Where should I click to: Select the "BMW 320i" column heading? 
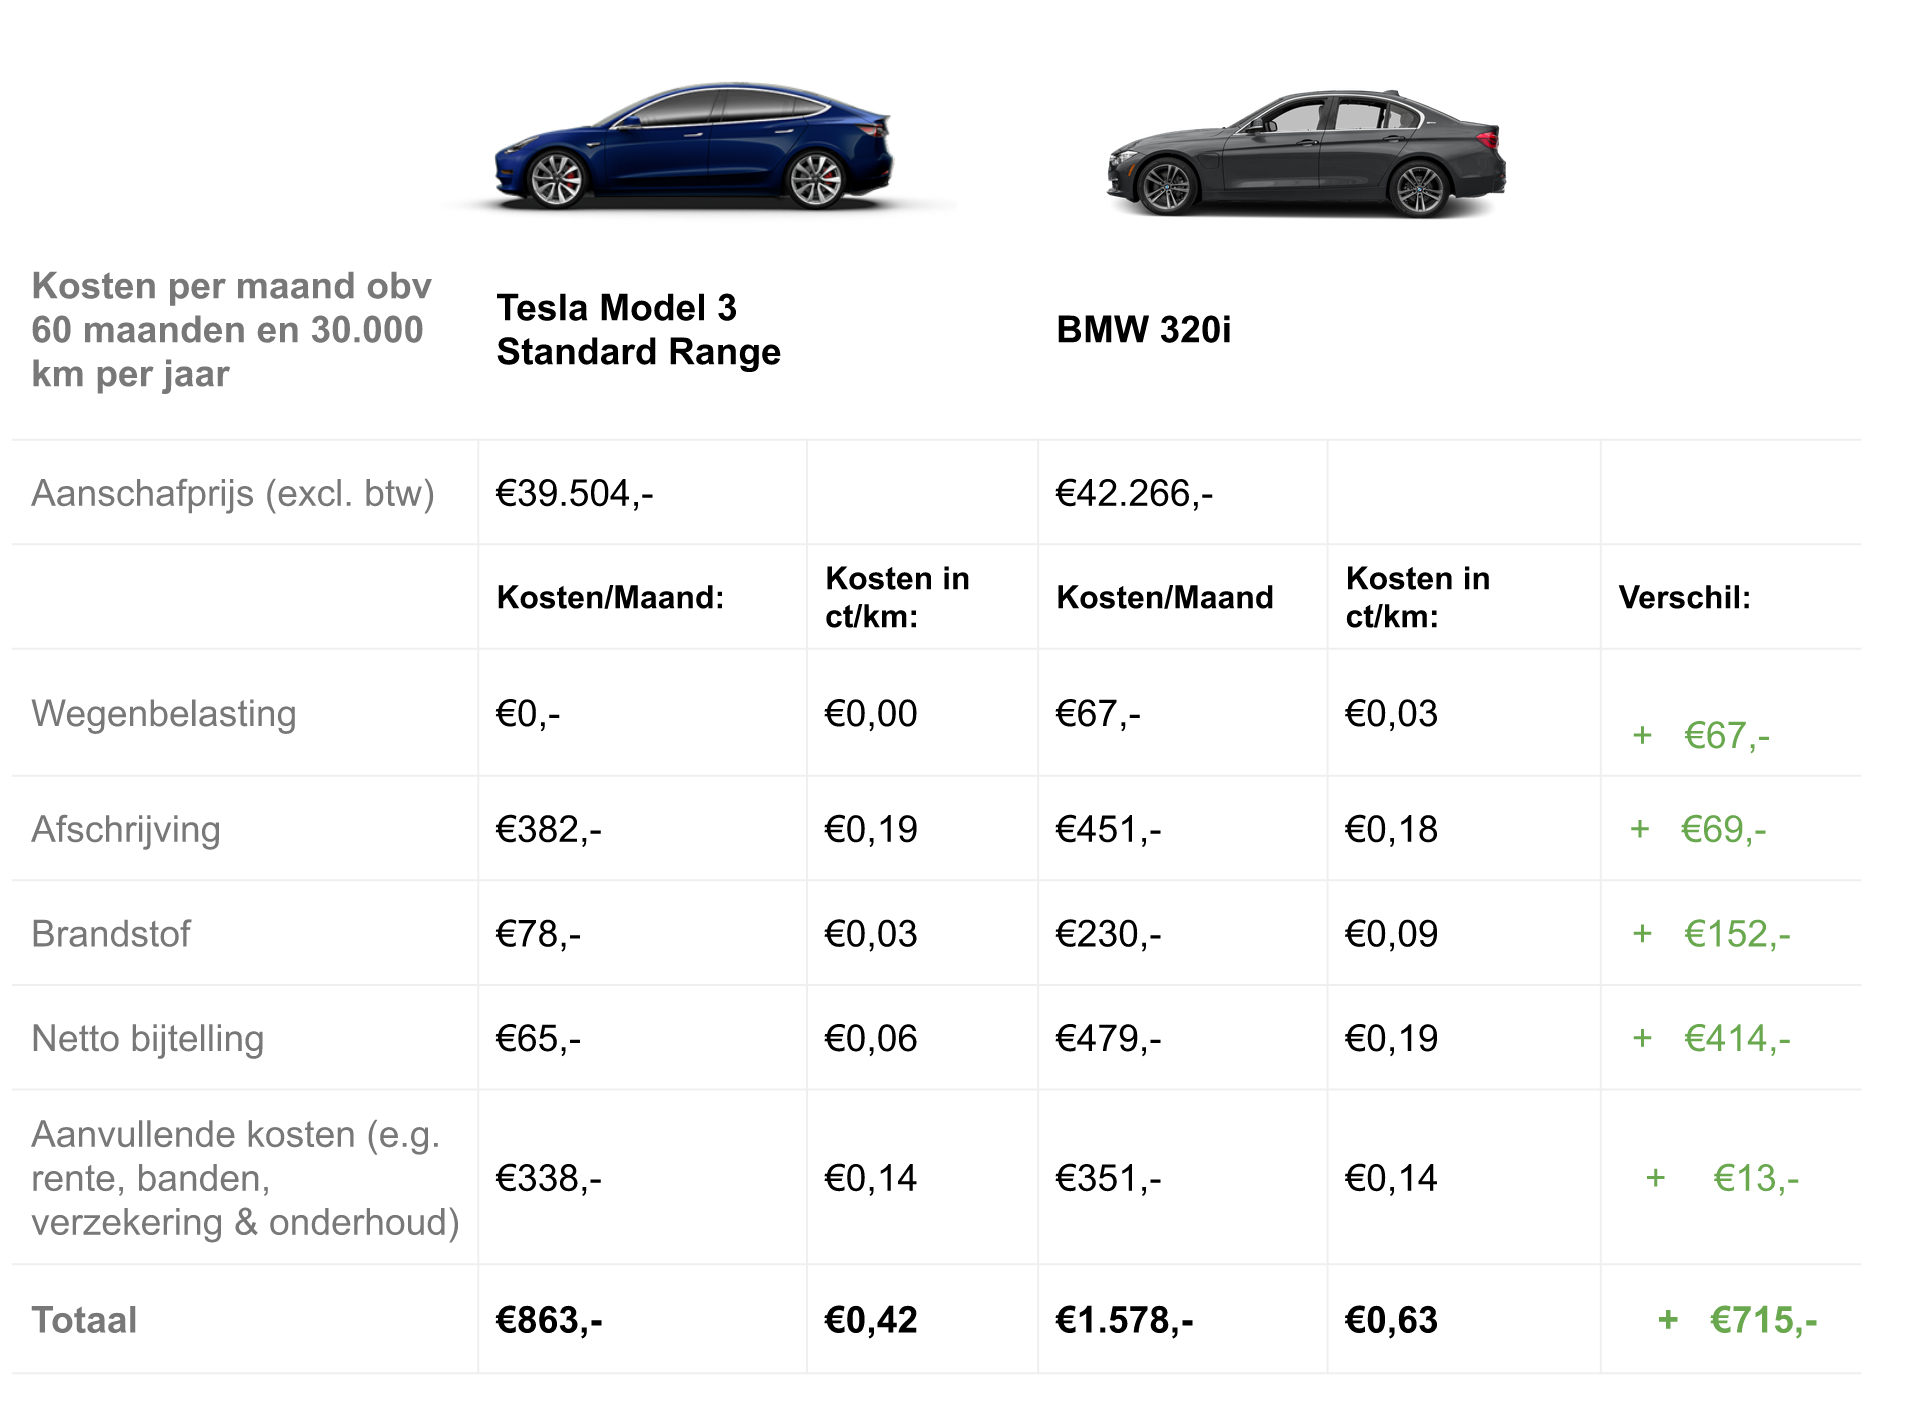[x=1143, y=330]
